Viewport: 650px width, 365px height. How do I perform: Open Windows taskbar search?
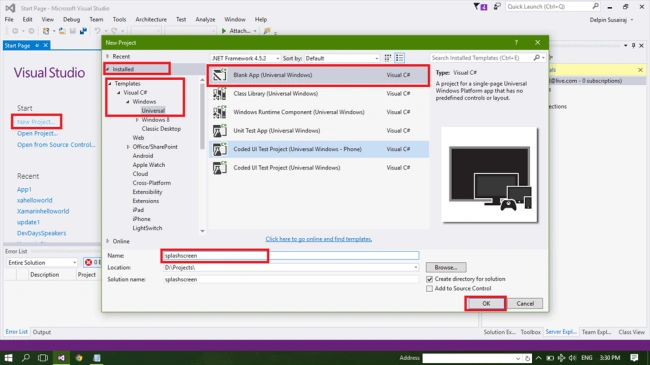pos(26,358)
